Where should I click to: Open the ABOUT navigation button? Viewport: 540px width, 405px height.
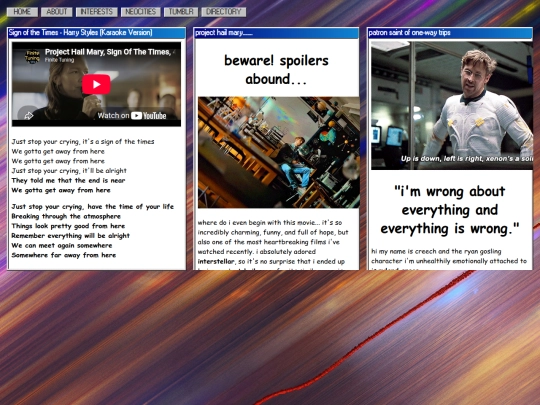click(x=56, y=12)
